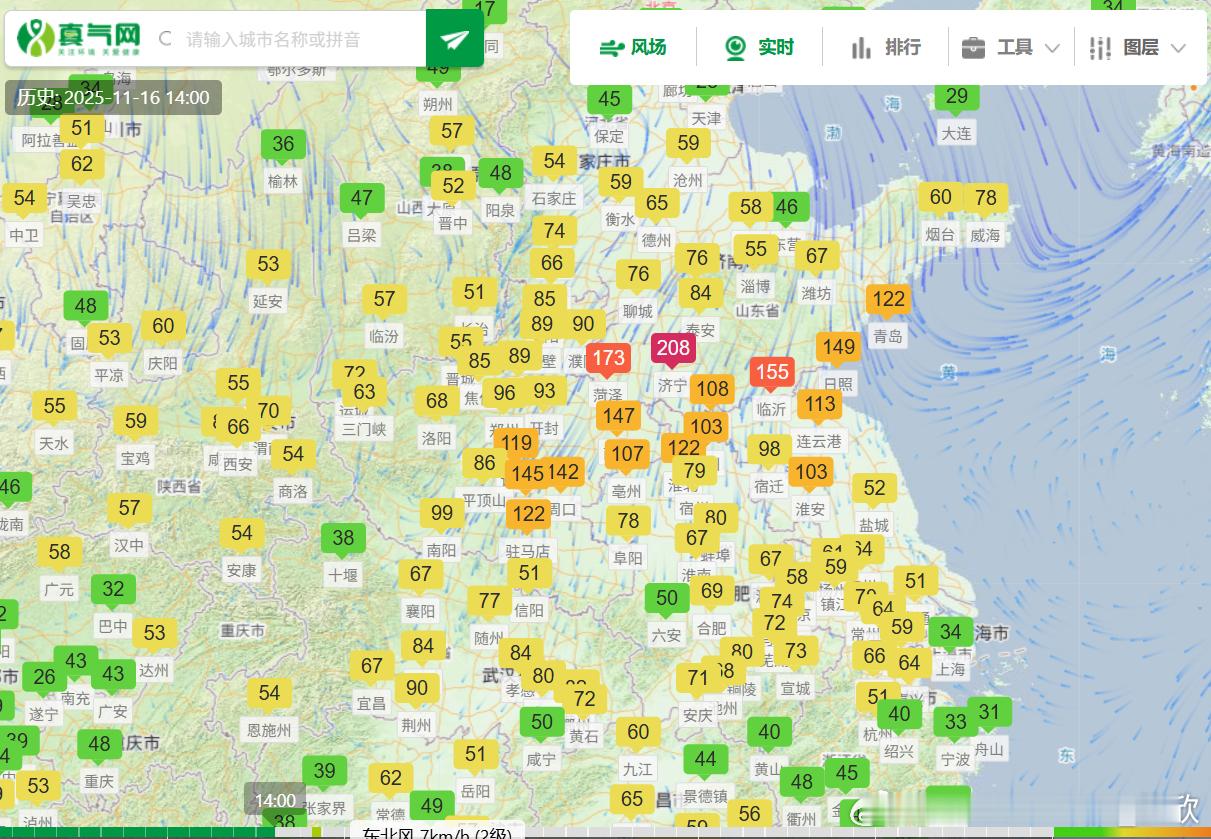Select the 恩施州 AQI 54 marker
The width and height of the screenshot is (1211, 839).
[x=269, y=695]
